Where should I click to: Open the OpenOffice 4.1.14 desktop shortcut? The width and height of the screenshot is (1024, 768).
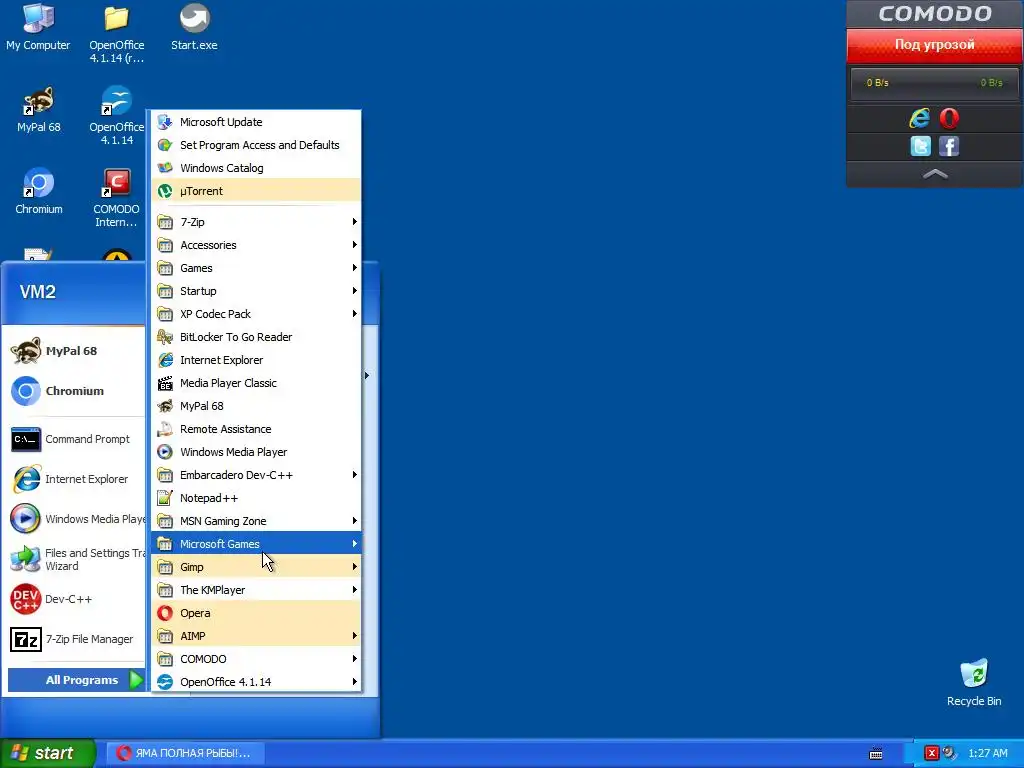pyautogui.click(x=116, y=115)
